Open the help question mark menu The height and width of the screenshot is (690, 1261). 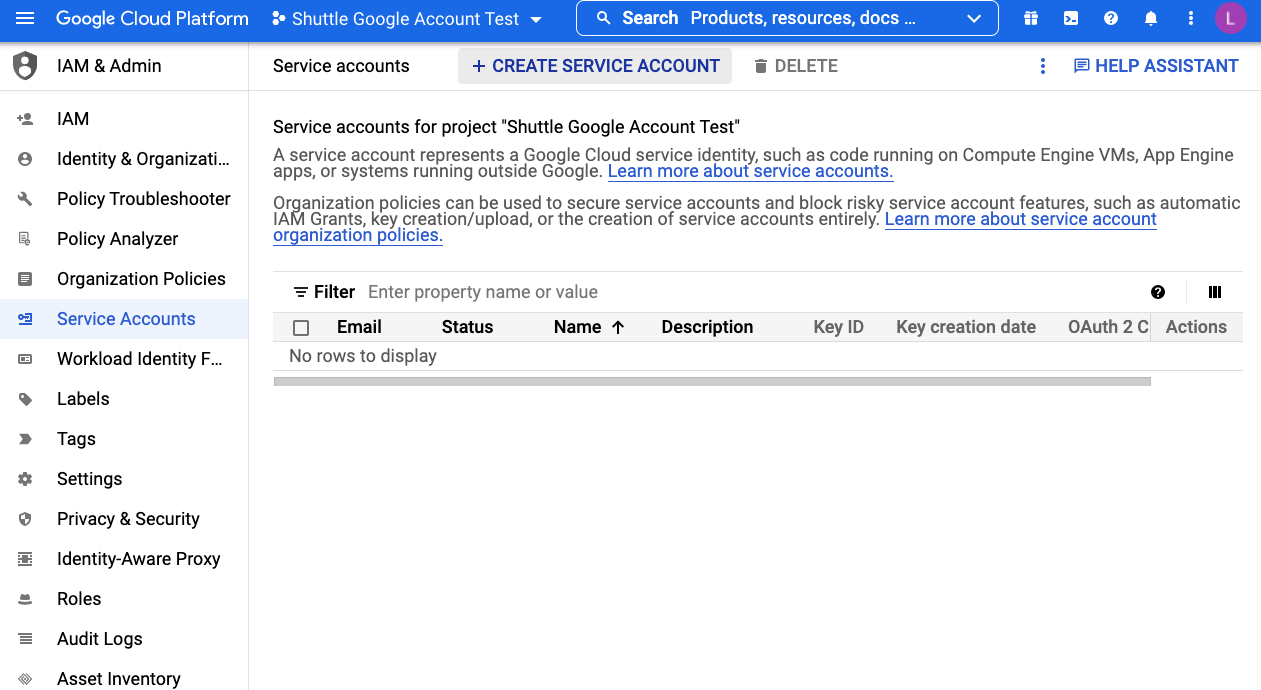point(1111,19)
